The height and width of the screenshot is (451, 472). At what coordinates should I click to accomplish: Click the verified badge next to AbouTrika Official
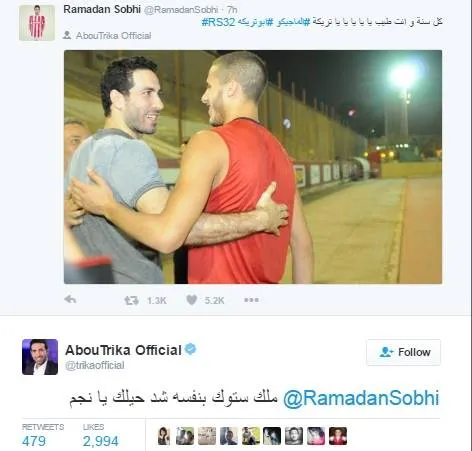point(191,349)
